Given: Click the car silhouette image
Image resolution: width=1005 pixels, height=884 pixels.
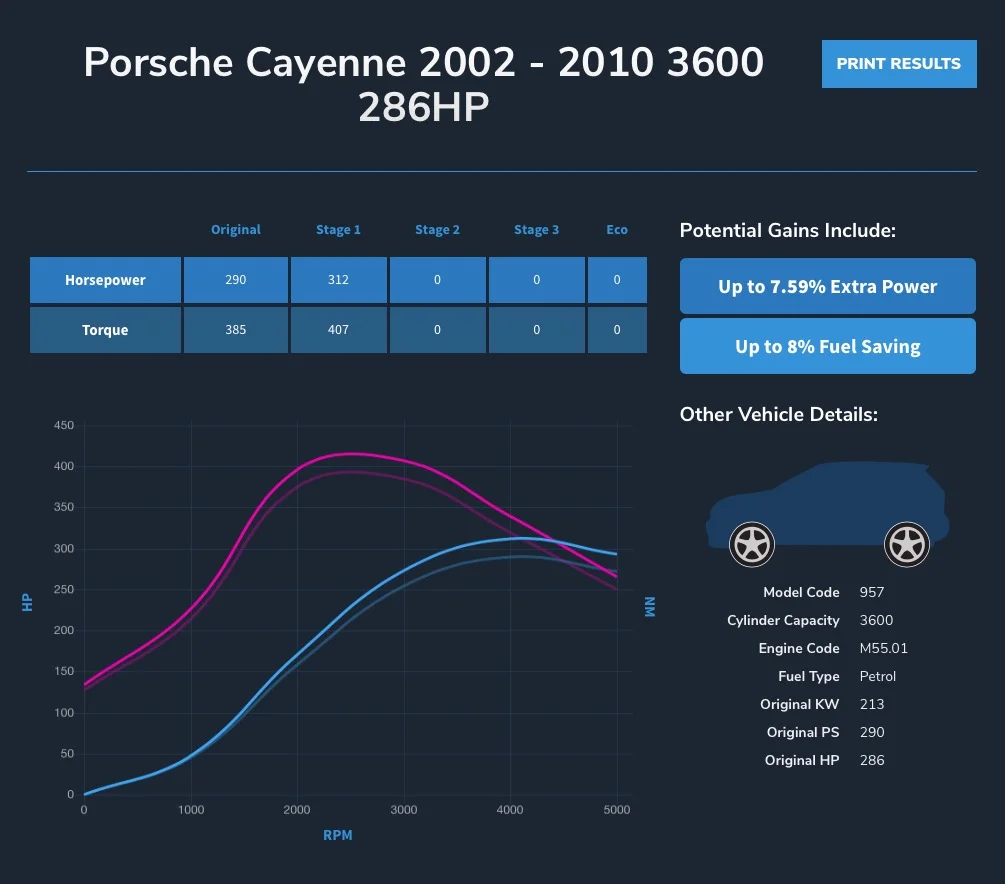Looking at the screenshot, I should pyautogui.click(x=827, y=514).
